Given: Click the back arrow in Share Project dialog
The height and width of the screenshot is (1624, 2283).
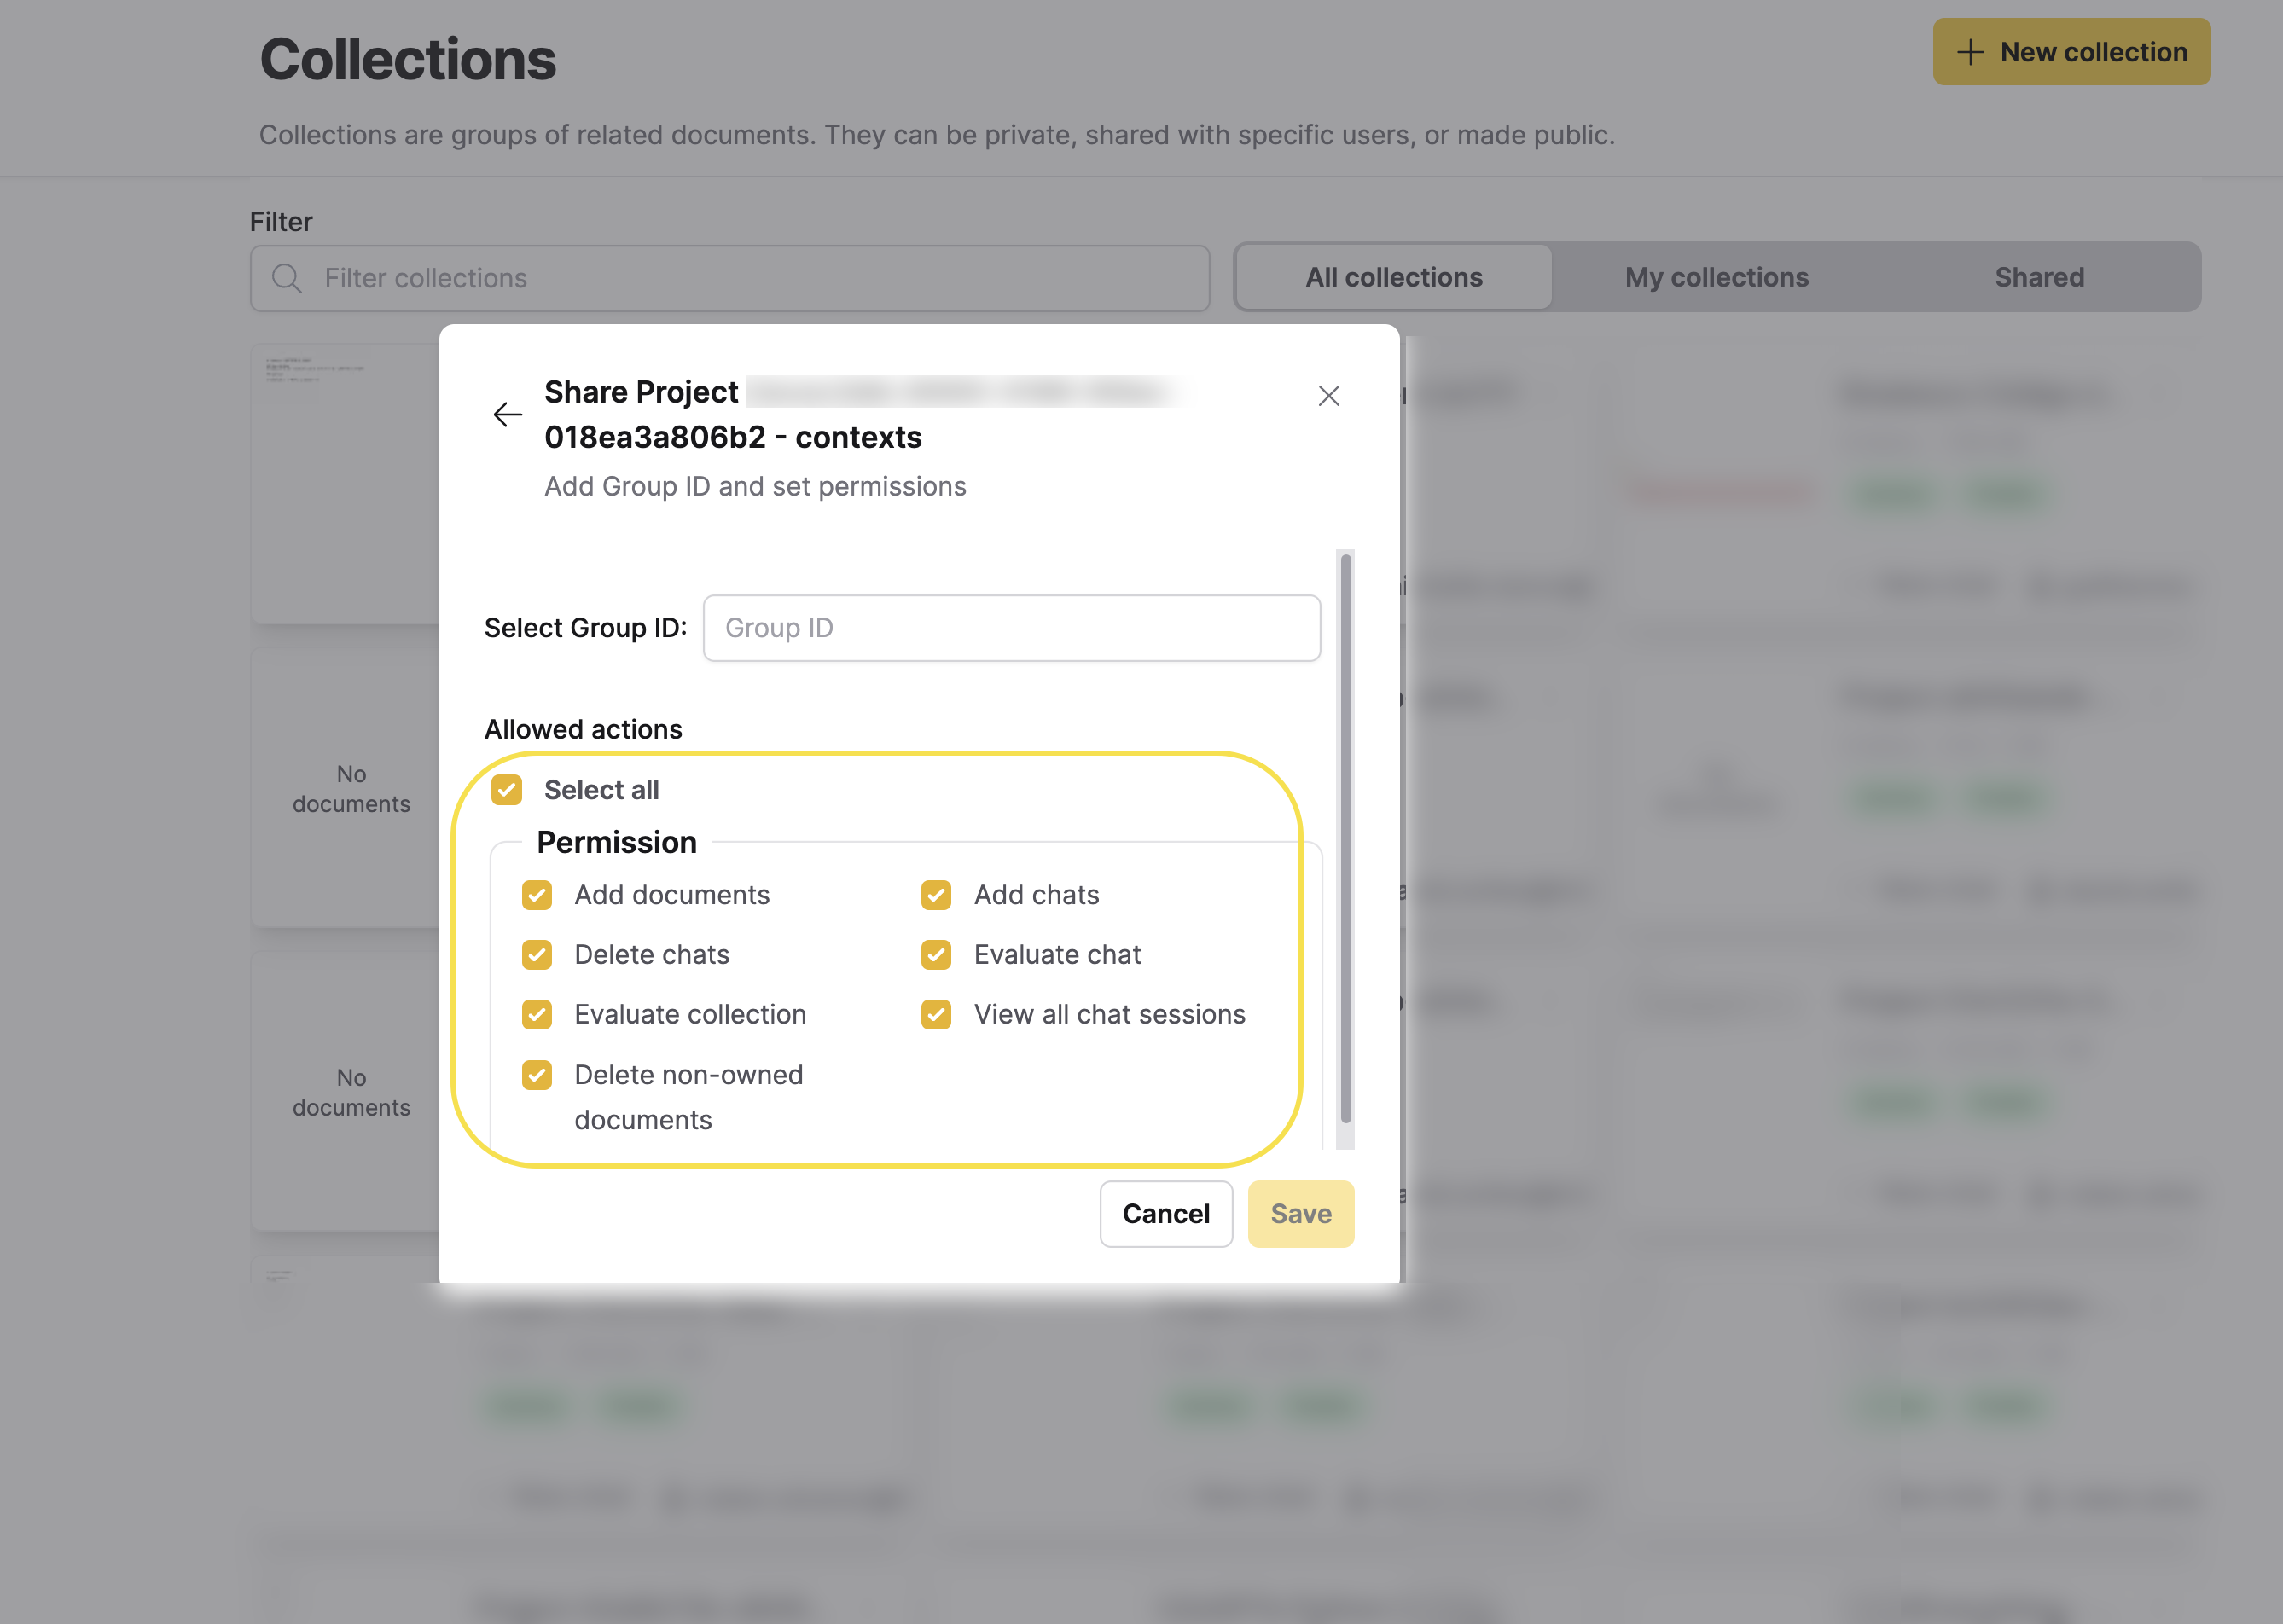Looking at the screenshot, I should 507,414.
